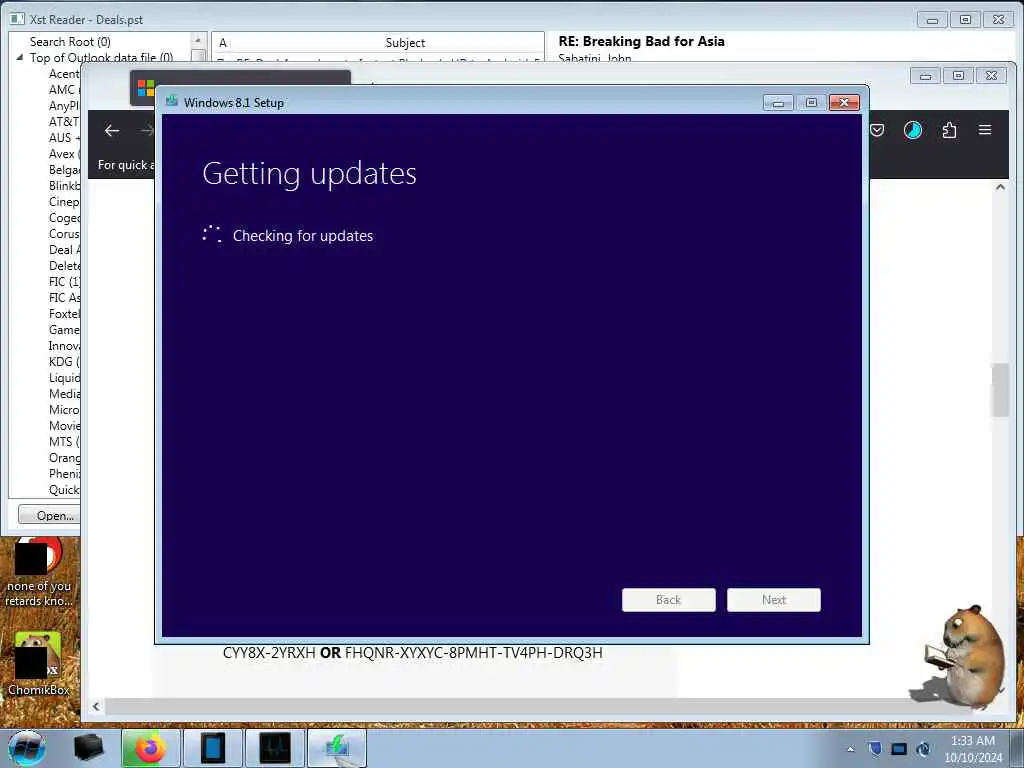
Task: Select the AMC folder in Xst Reader
Action: tap(63, 89)
